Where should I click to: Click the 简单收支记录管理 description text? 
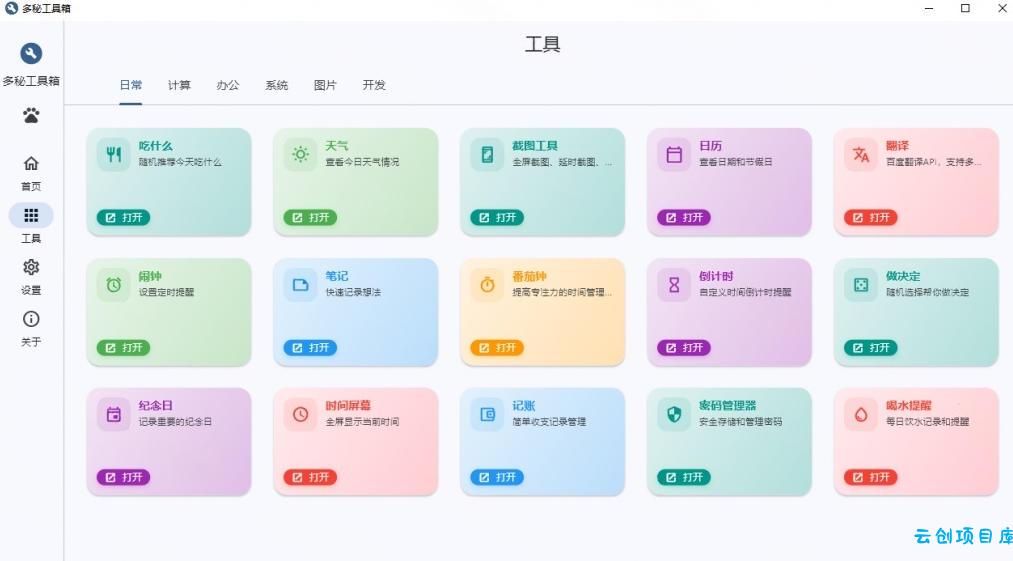549,421
